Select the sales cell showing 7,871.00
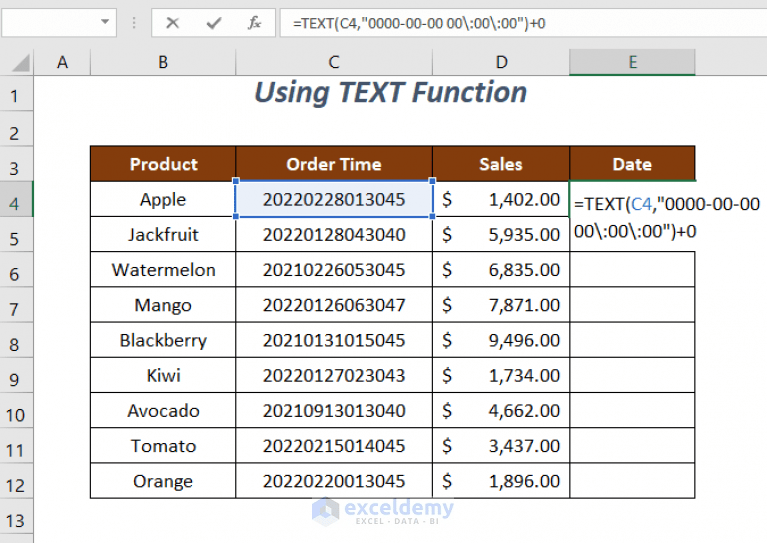 501,305
